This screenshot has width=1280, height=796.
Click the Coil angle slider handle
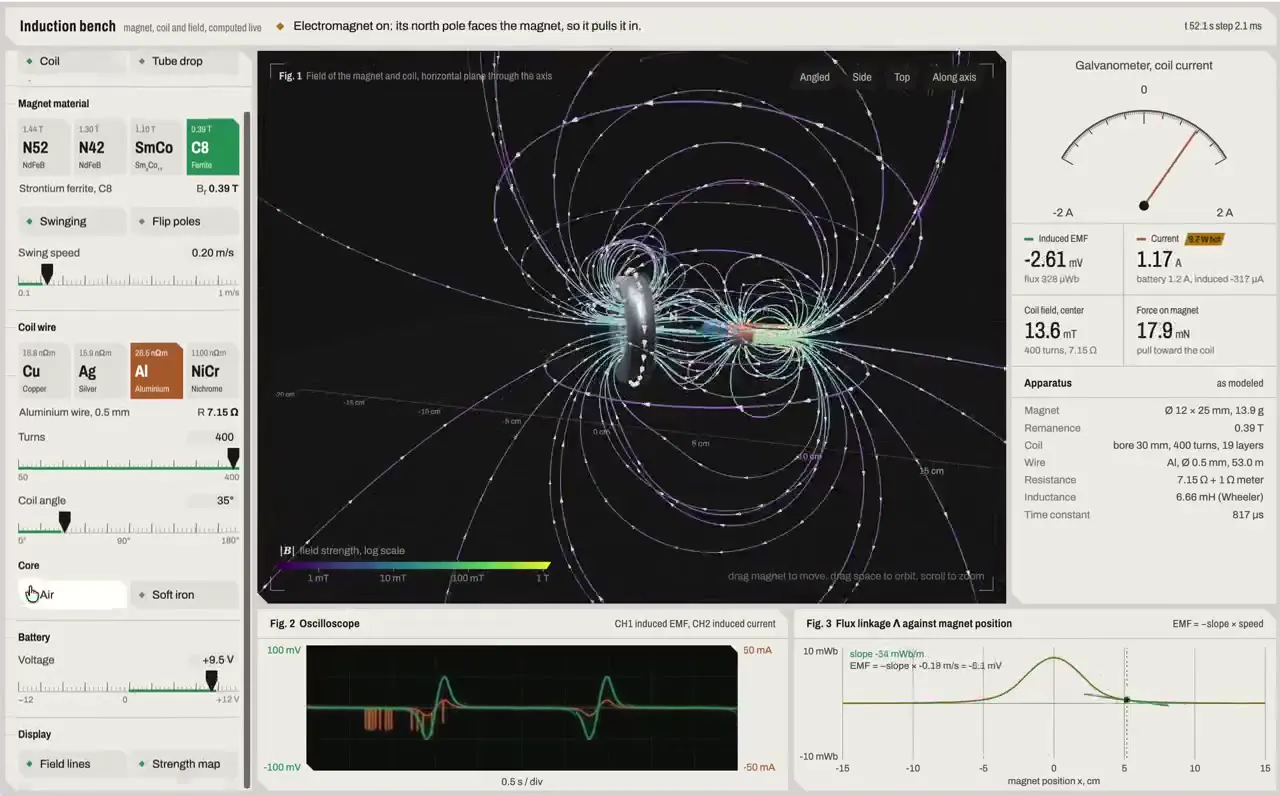(x=65, y=521)
